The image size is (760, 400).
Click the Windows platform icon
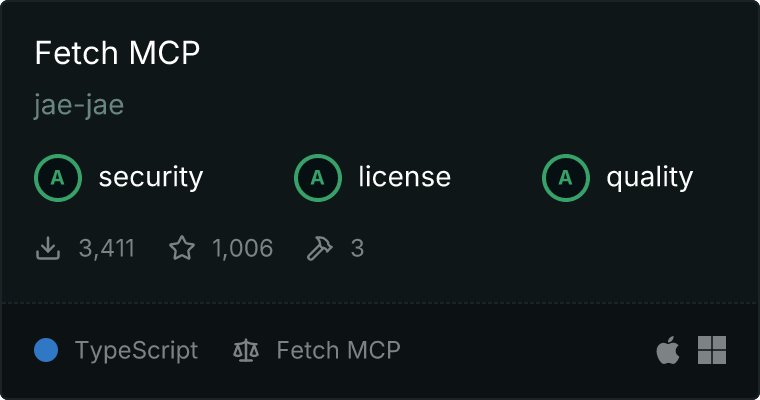coord(712,350)
